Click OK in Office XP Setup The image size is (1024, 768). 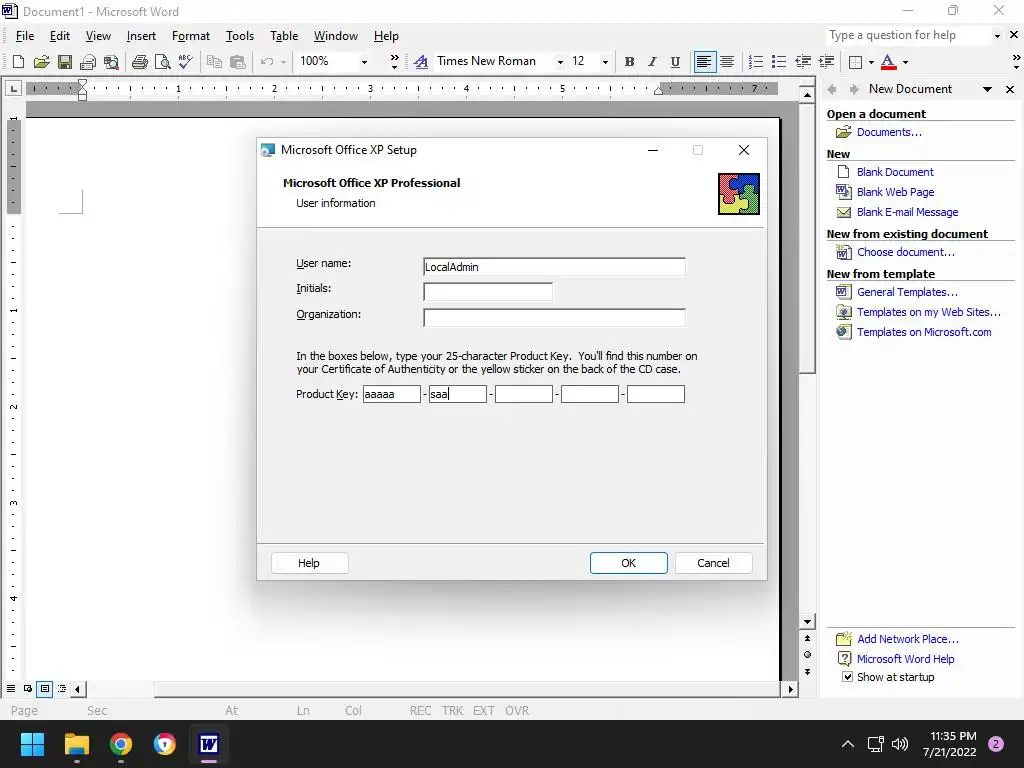[628, 563]
